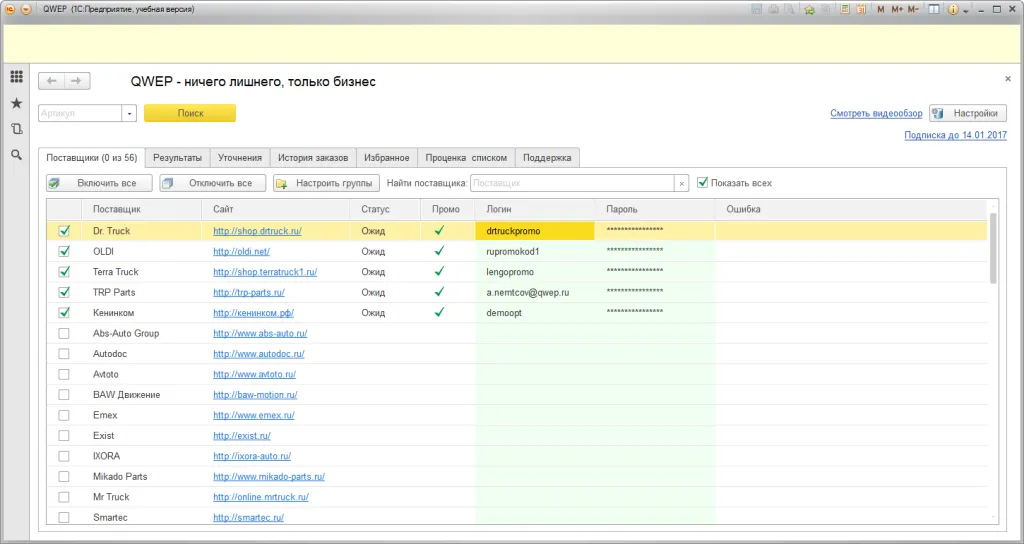Screen dimensions: 1024x544
Task: Open the Проценка списком tab
Action: [x=466, y=157]
